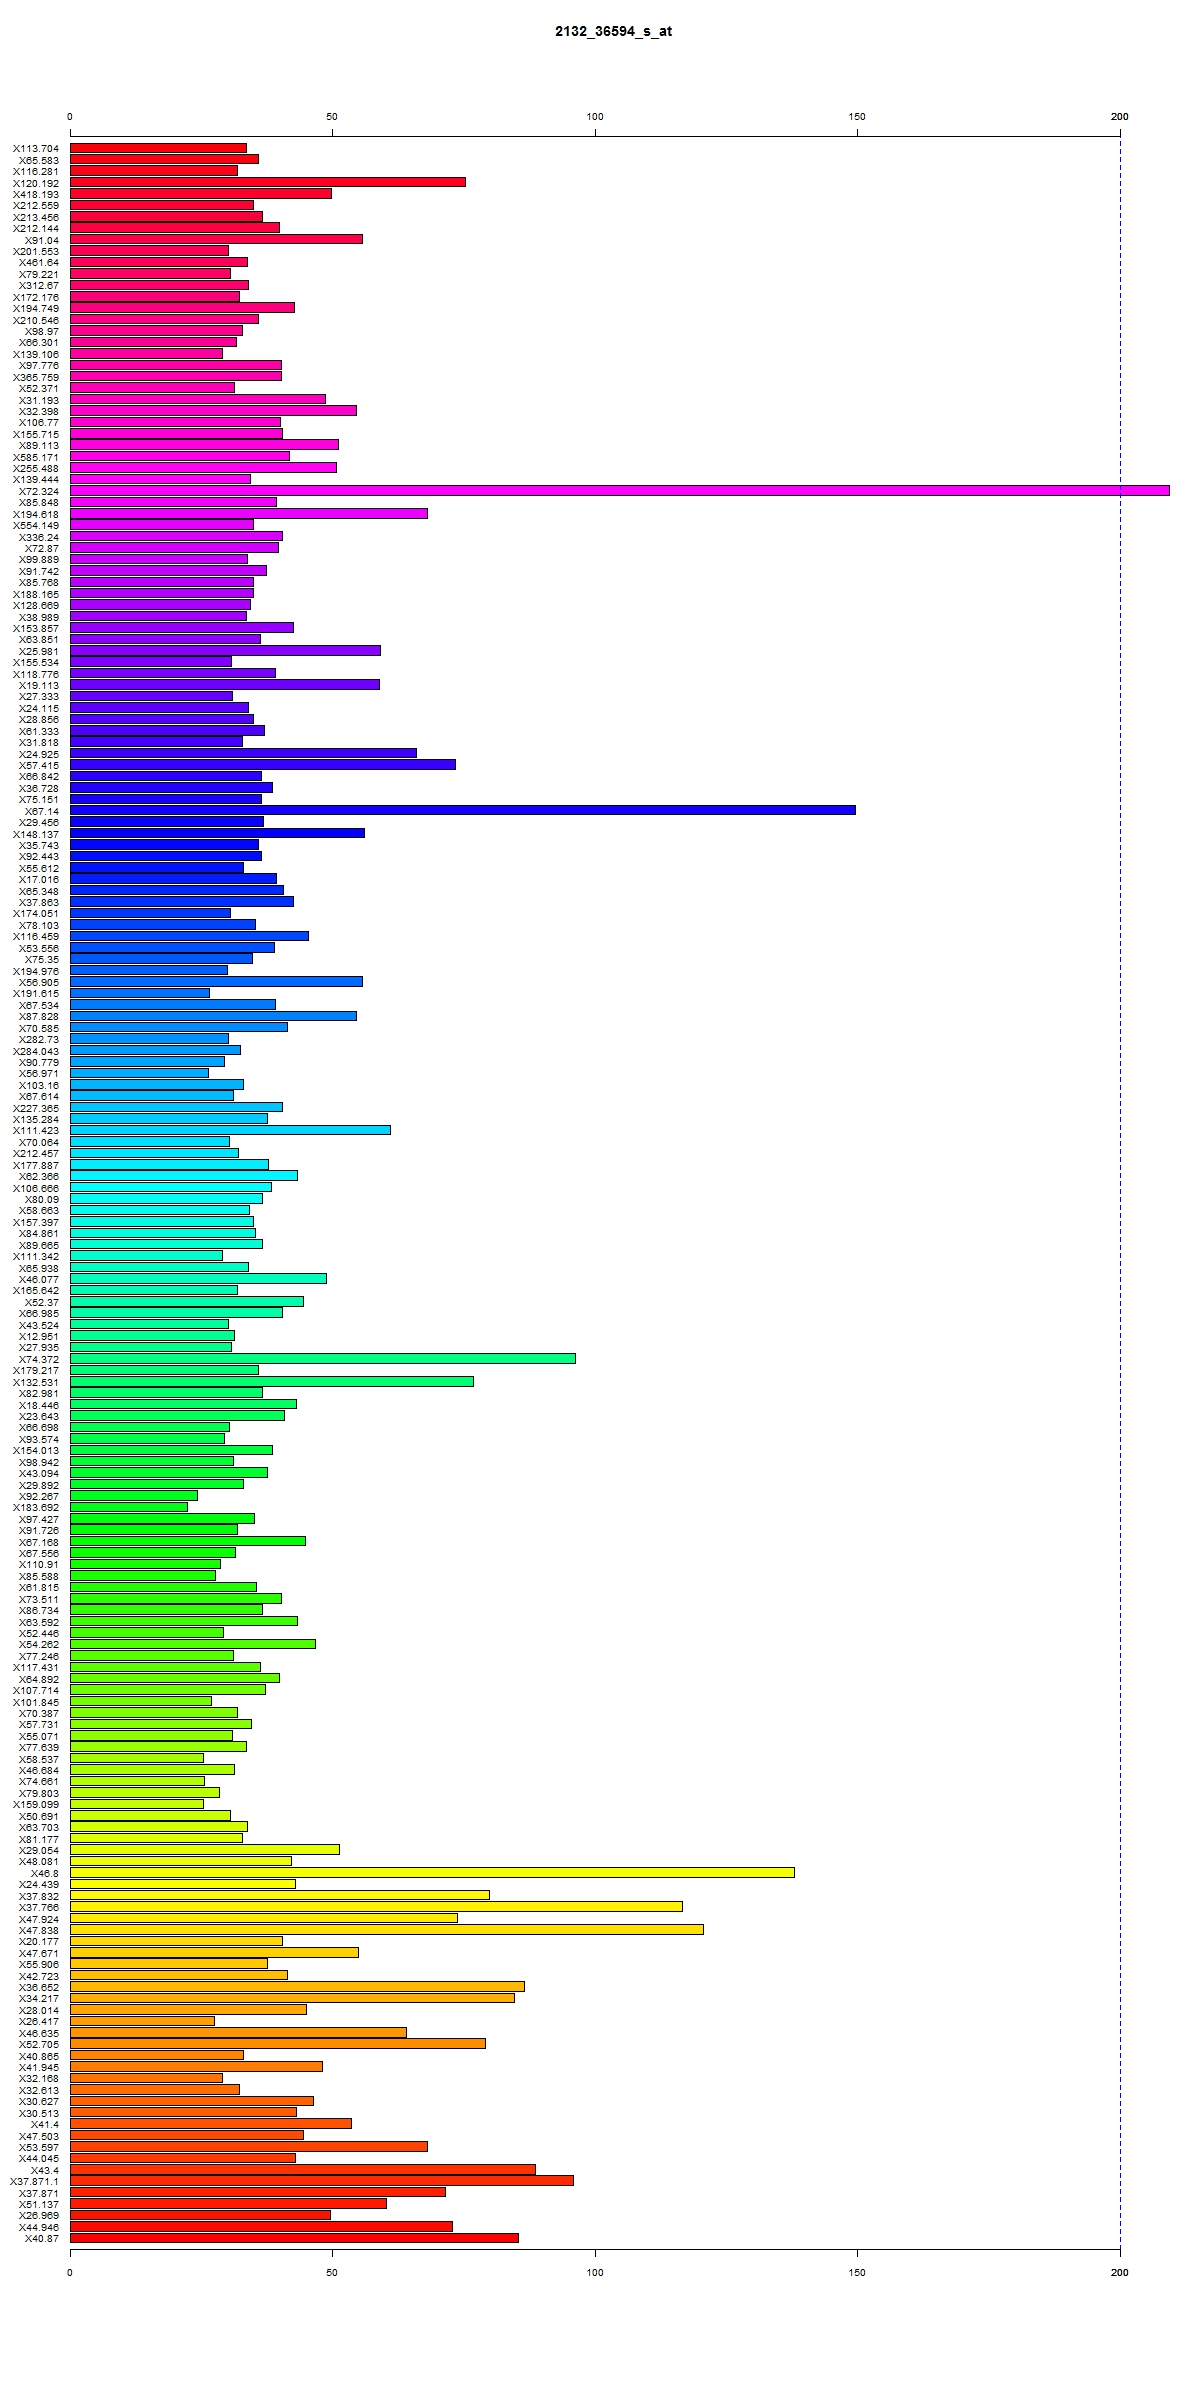Image resolution: width=1200 pixels, height=2400 pixels.
Task: Select the X37.871.1 row label
Action: coord(35,2181)
